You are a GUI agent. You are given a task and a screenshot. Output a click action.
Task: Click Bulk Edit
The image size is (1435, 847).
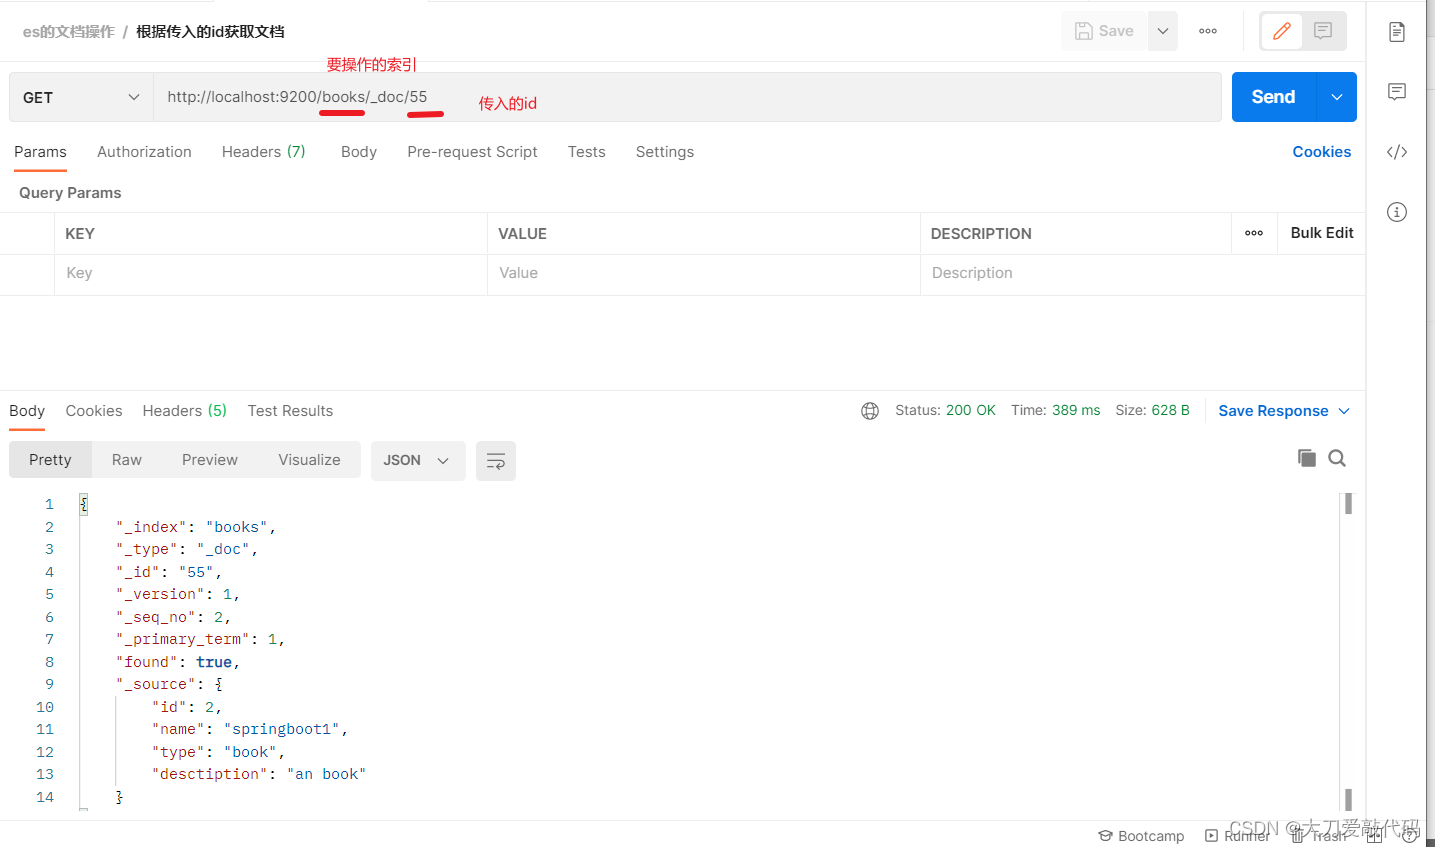point(1322,233)
